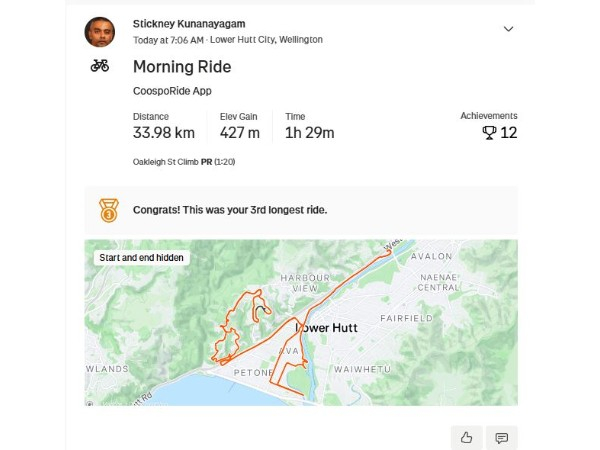600x450 pixels.
Task: Click the 427 m elevation gain stat
Action: click(x=240, y=132)
